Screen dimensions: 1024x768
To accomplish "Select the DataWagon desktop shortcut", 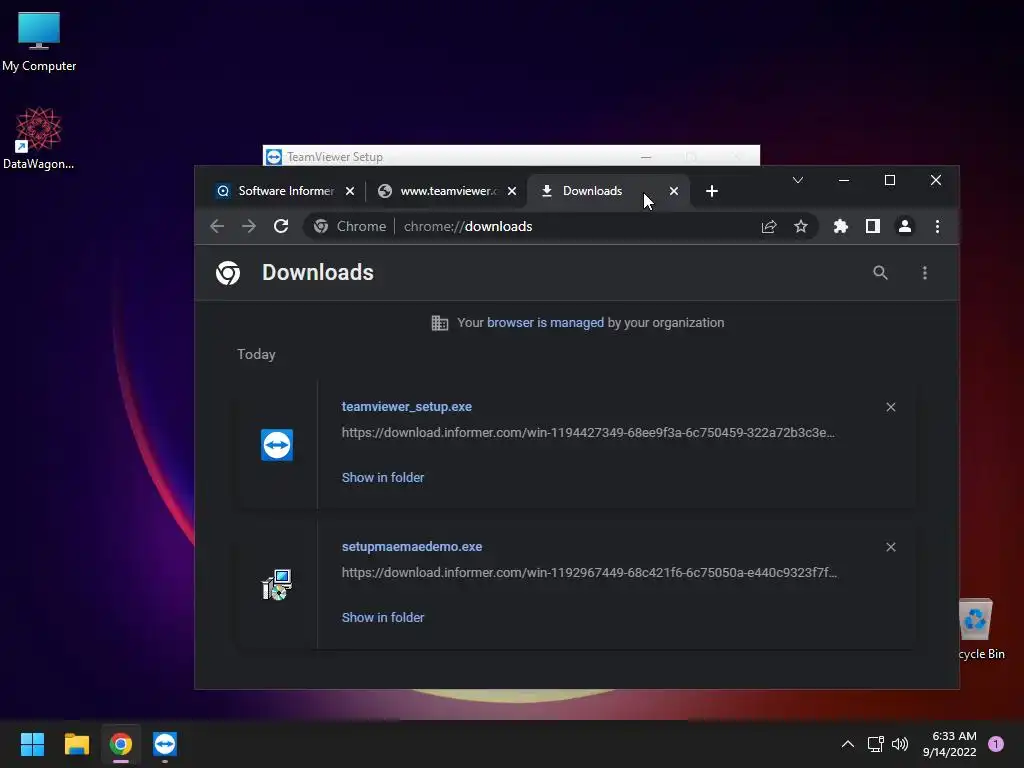I will tap(39, 139).
